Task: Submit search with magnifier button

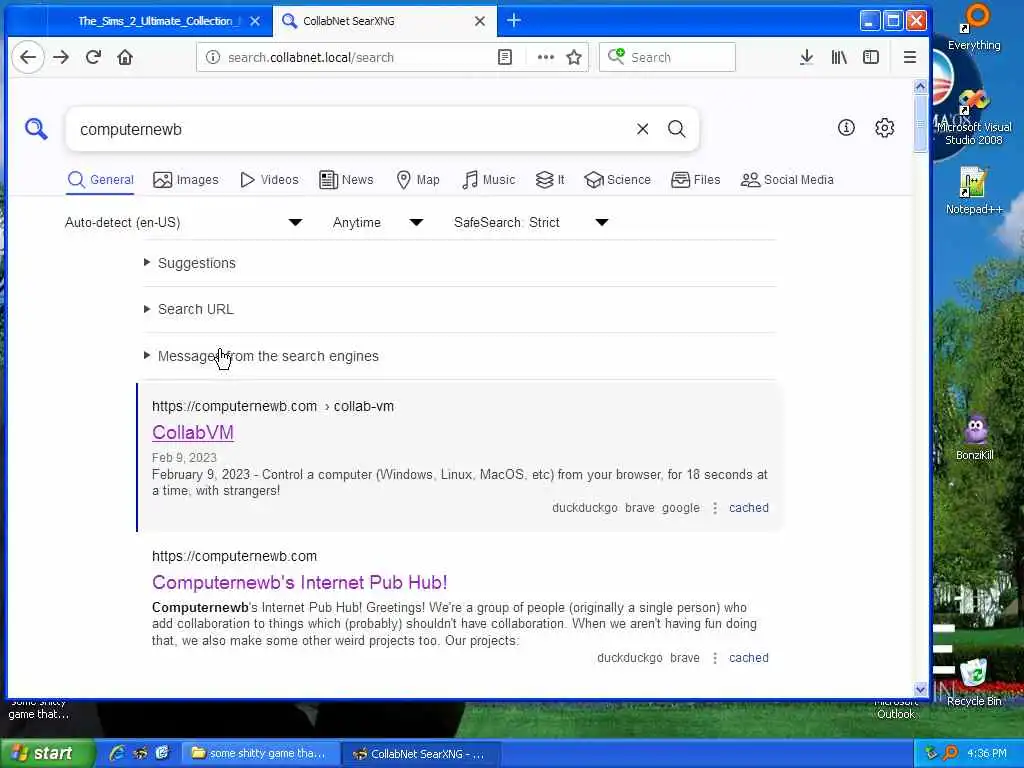Action: coord(677,129)
